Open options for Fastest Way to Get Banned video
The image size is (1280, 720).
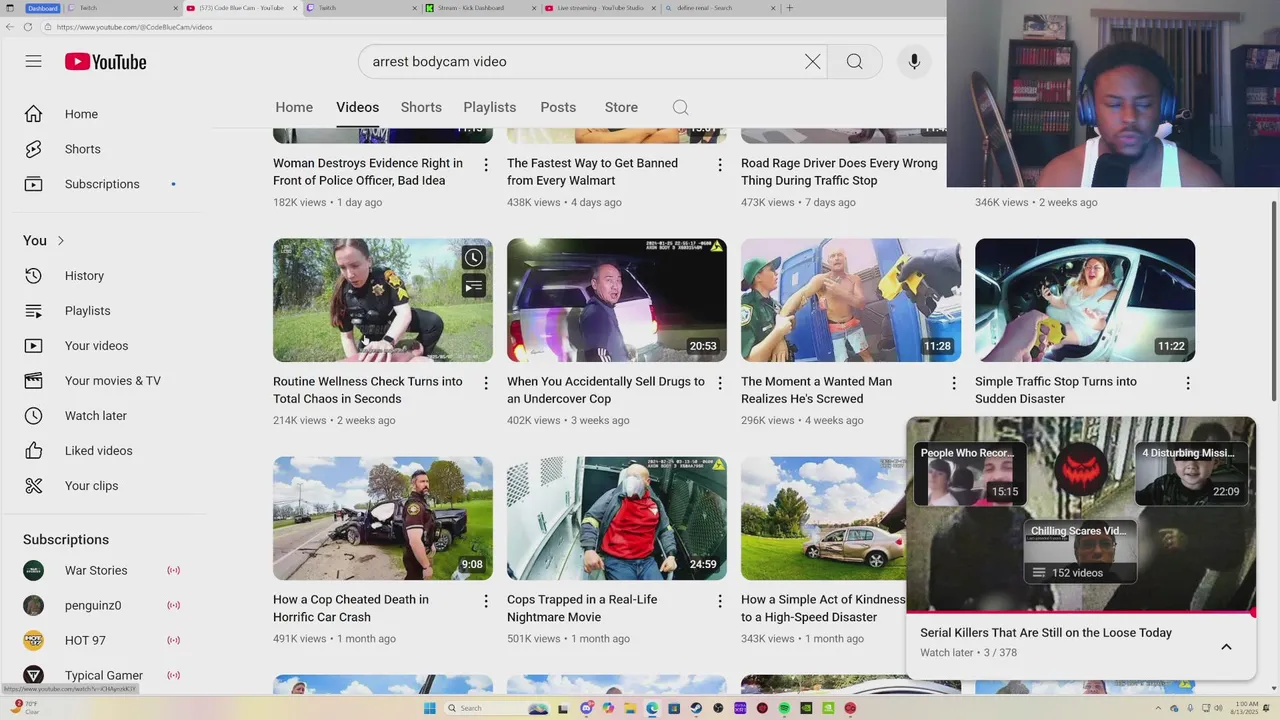coord(720,165)
